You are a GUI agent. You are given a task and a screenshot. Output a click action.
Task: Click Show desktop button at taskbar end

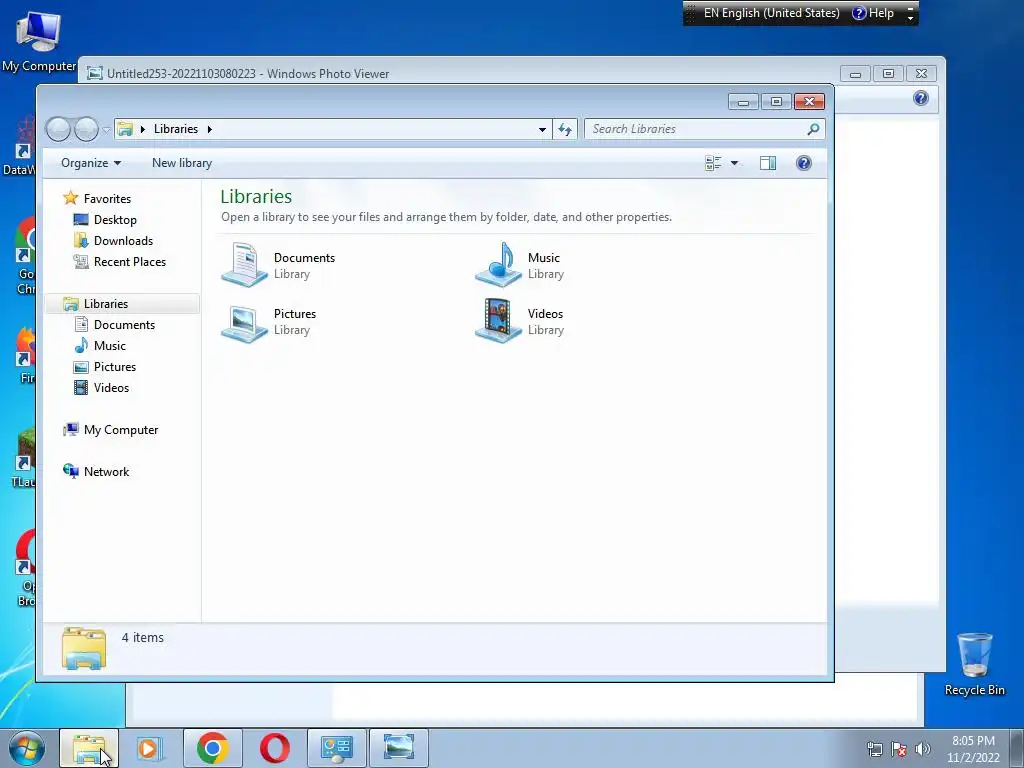(1017, 748)
